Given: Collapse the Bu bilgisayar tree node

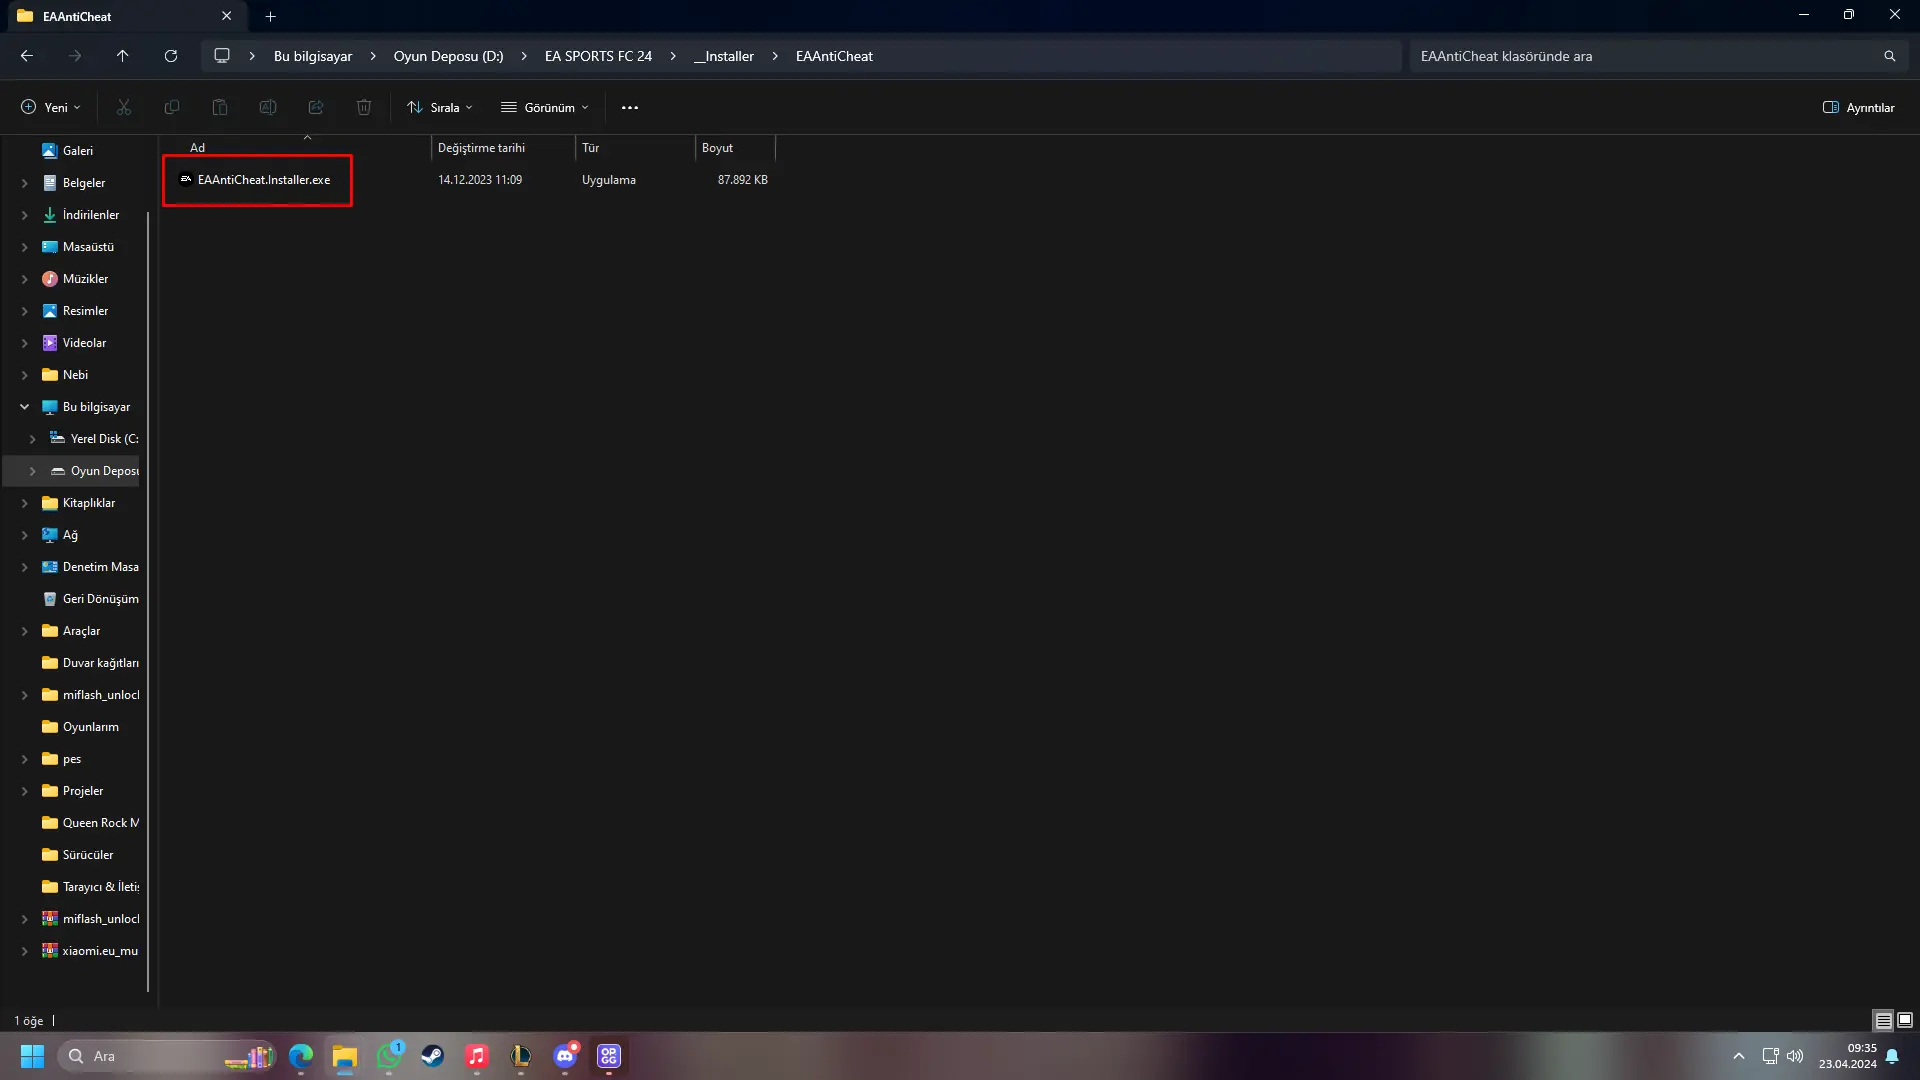Looking at the screenshot, I should tap(25, 407).
